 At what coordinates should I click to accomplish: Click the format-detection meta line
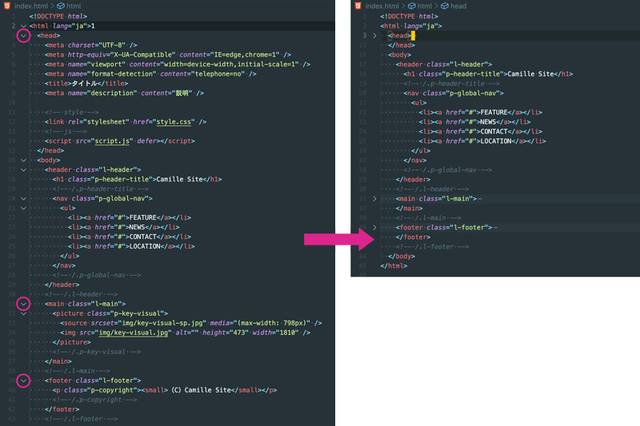(x=151, y=74)
